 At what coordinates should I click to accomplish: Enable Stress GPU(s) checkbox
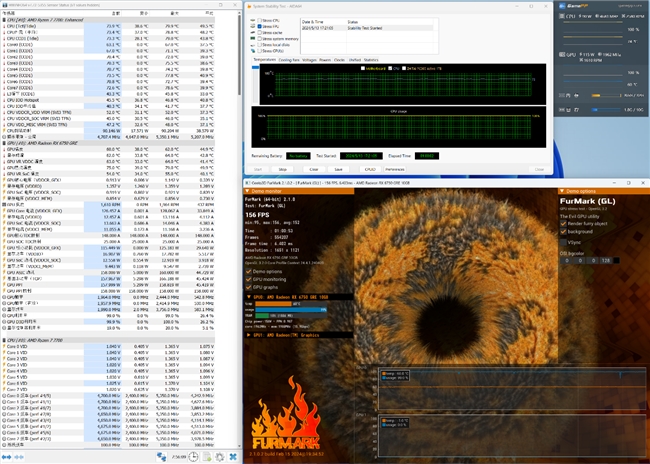(x=260, y=51)
